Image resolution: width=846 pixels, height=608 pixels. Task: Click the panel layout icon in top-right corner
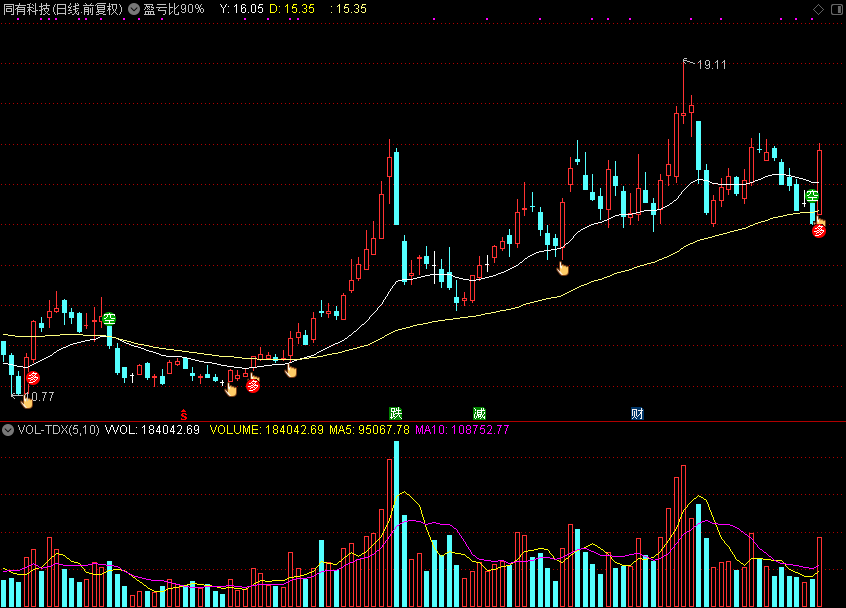837,9
